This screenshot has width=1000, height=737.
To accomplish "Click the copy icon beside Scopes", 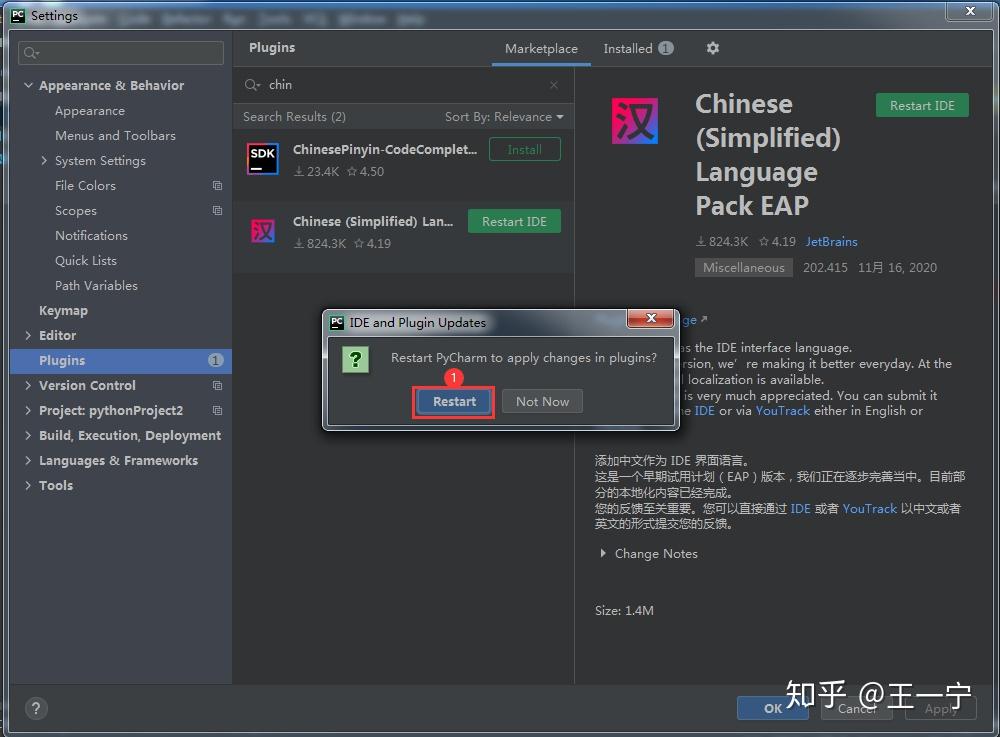I will [217, 210].
